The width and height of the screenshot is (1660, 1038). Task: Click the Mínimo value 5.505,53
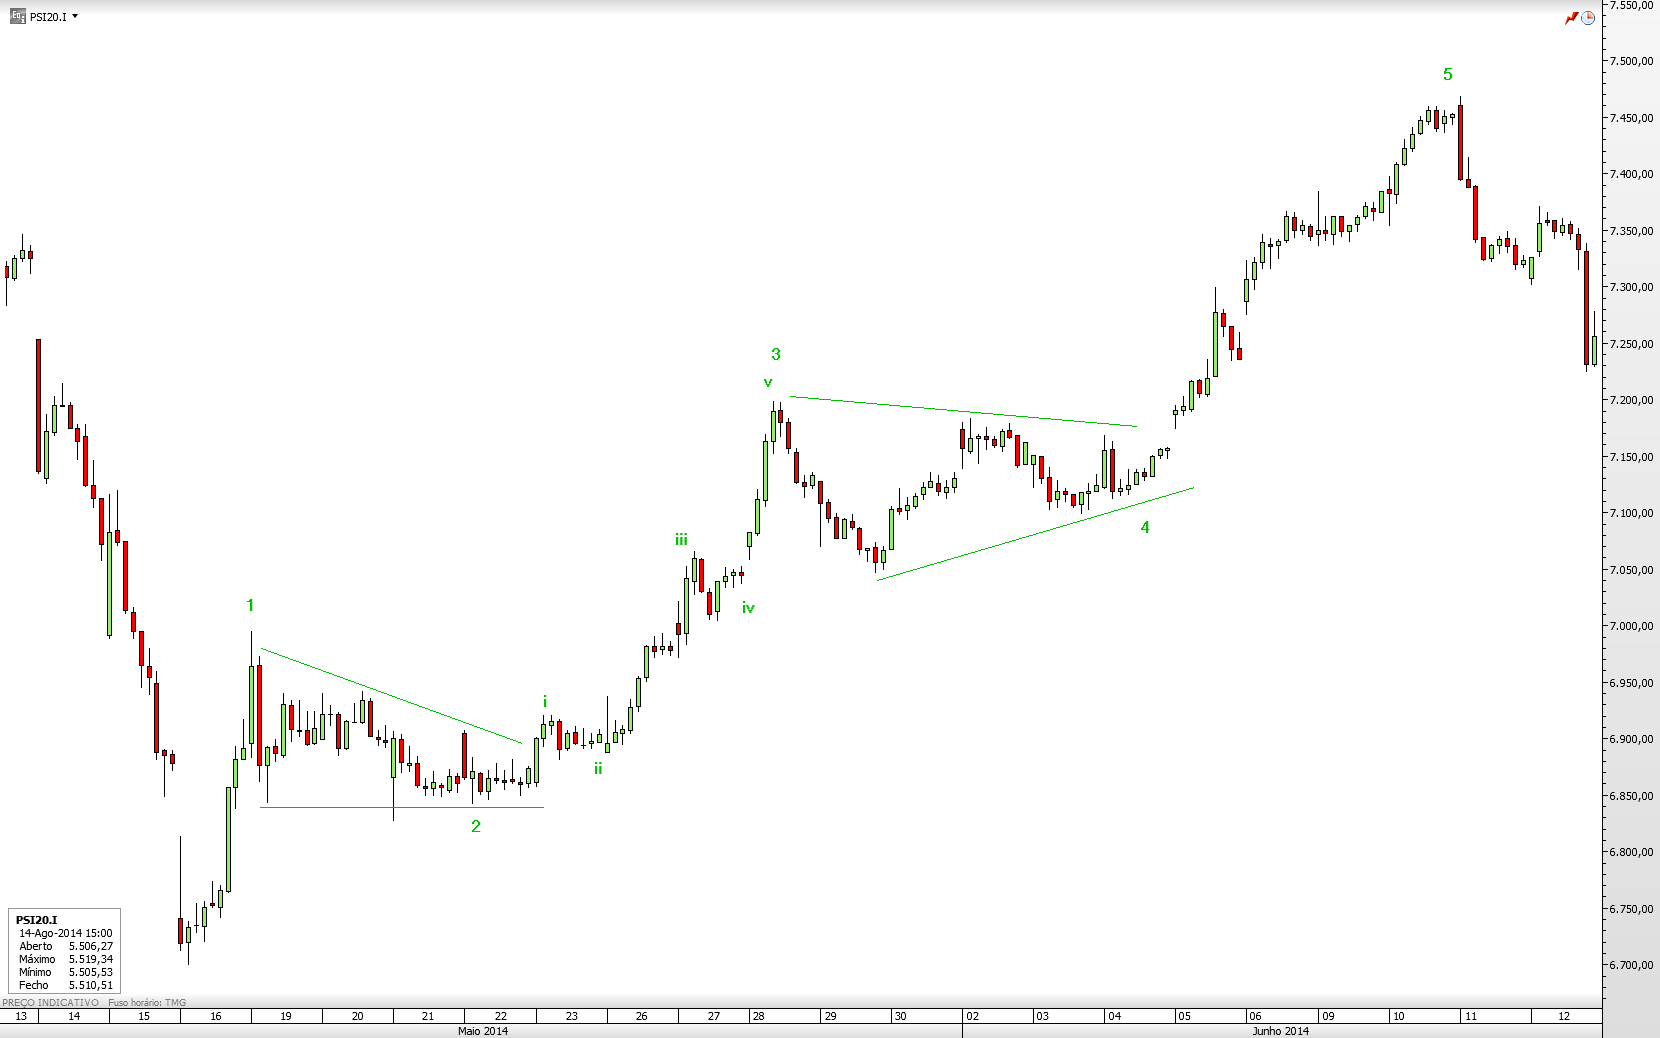pos(91,972)
